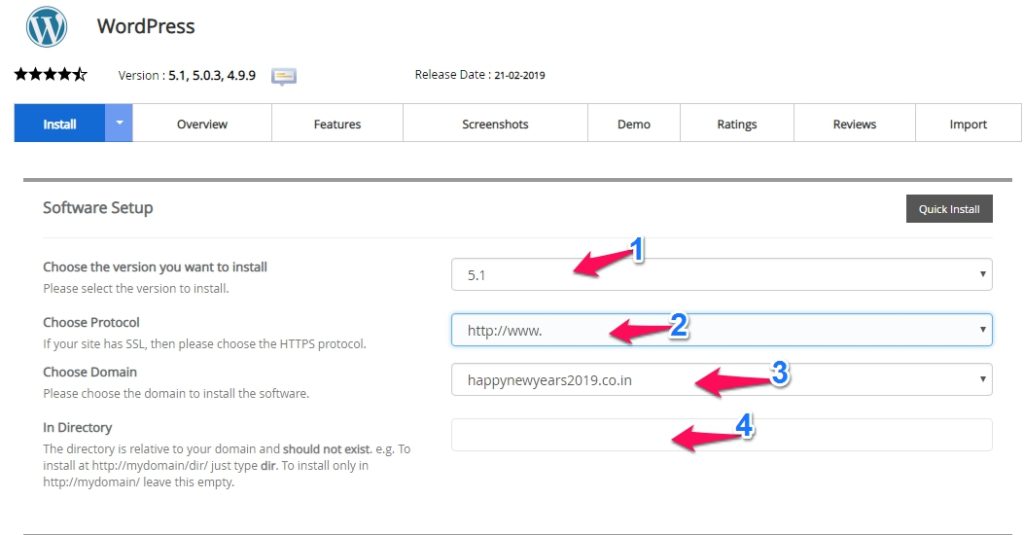Click the star rating icons
The width and height of the screenshot is (1024, 535).
pyautogui.click(x=50, y=74)
